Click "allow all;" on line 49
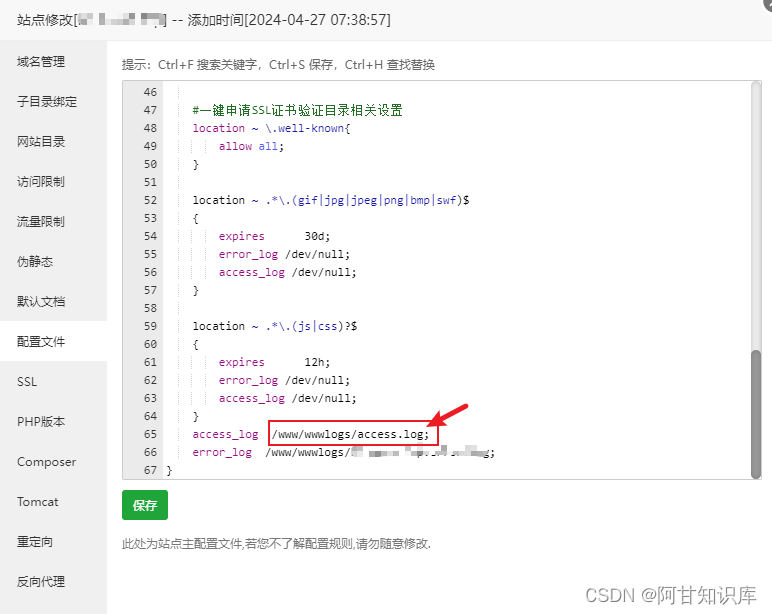Screen dimensions: 772x614 pos(251,146)
